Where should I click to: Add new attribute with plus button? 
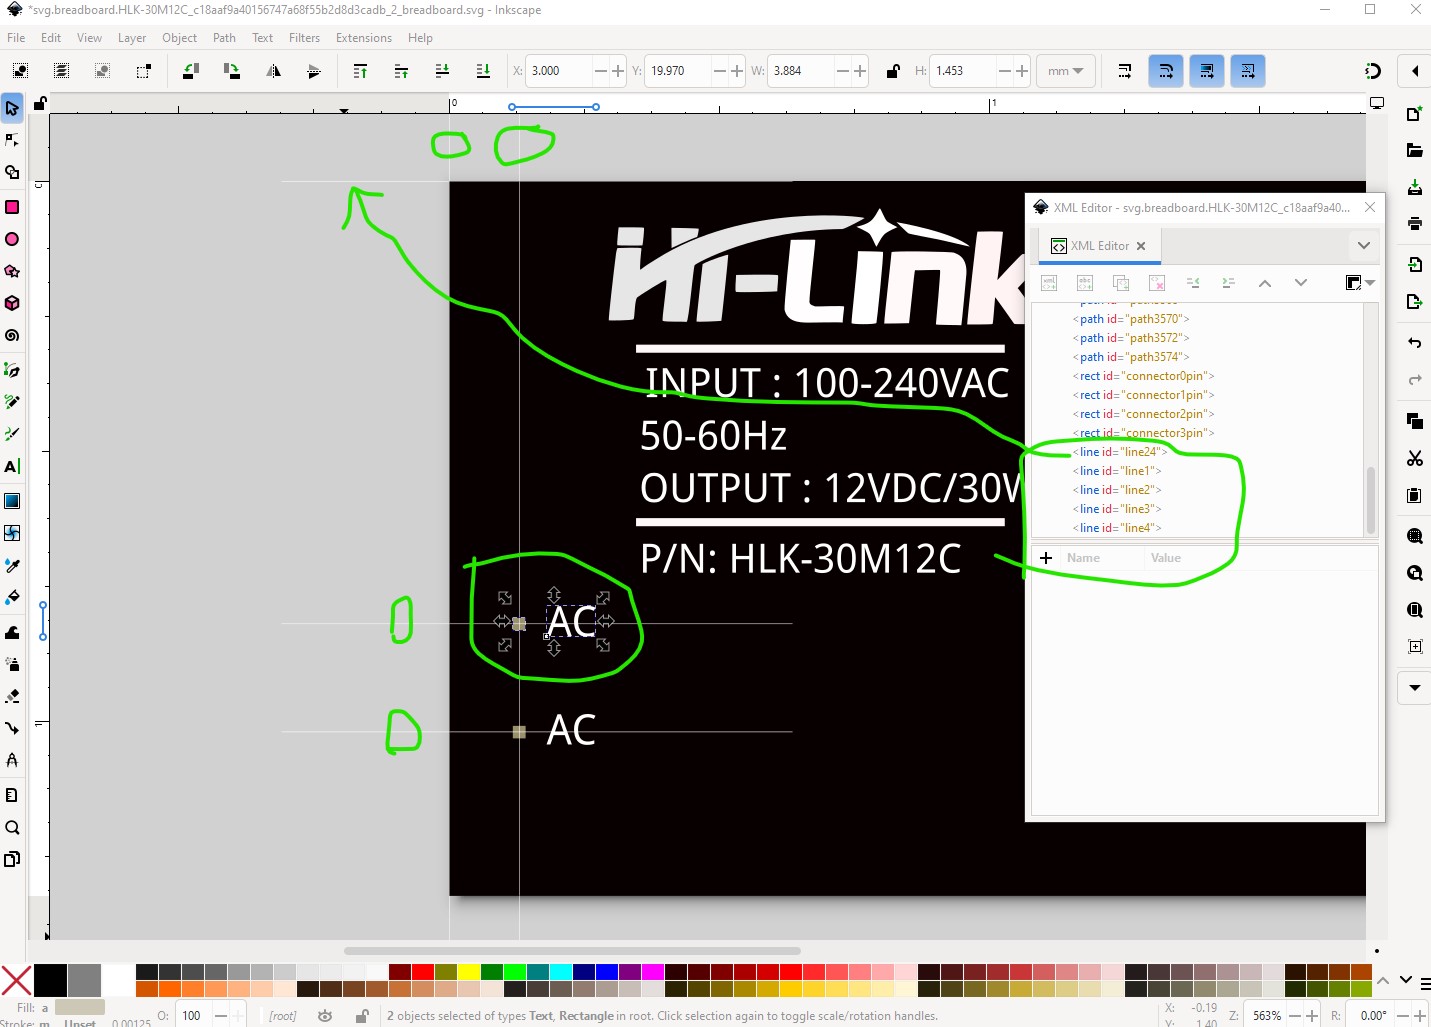[1046, 558]
